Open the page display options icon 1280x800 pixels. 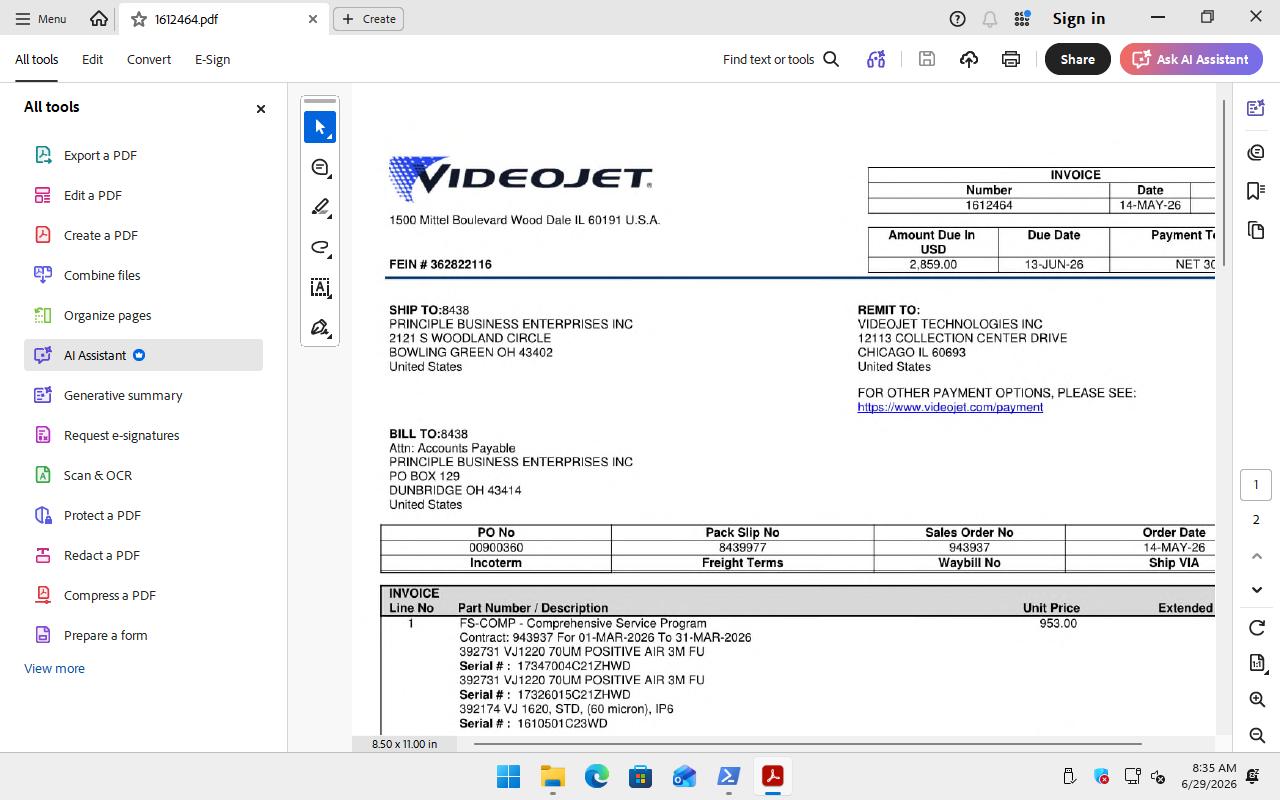pyautogui.click(x=1257, y=663)
